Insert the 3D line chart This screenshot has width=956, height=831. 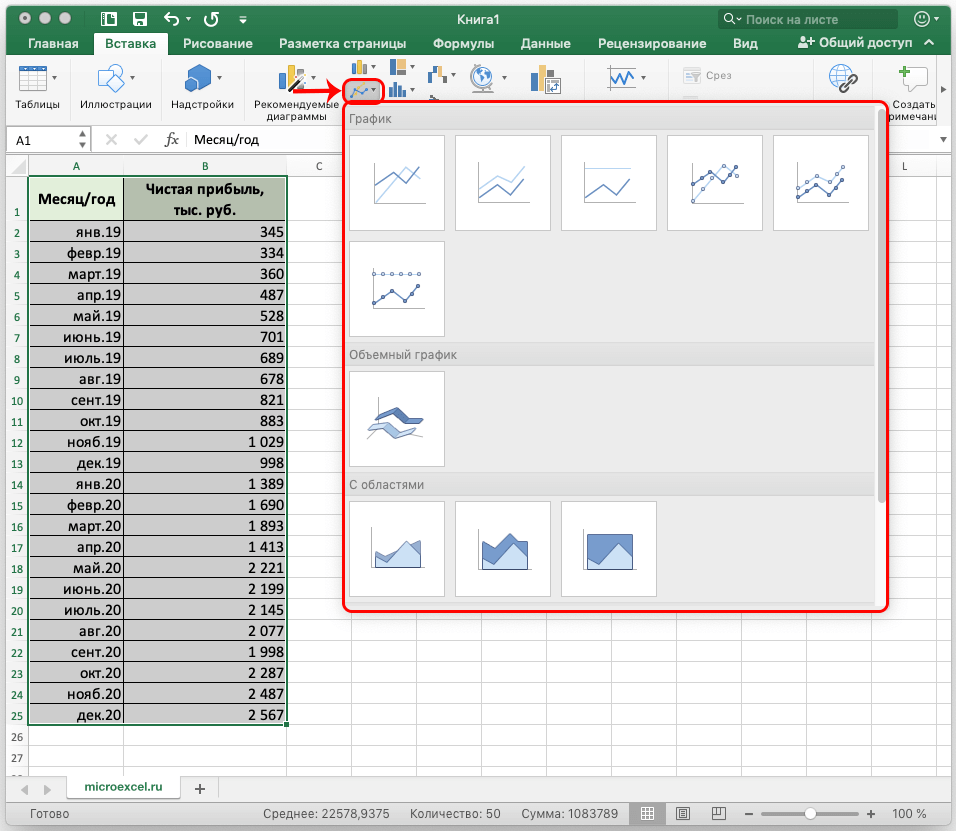[397, 419]
